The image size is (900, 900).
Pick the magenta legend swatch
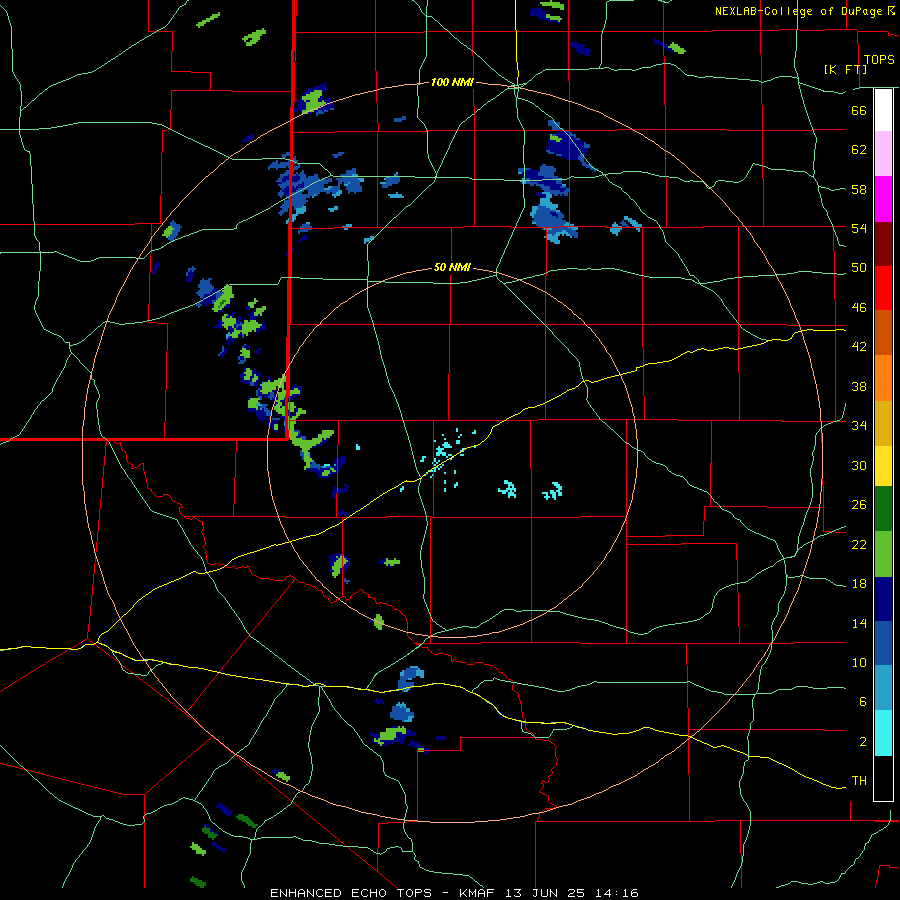[x=883, y=199]
